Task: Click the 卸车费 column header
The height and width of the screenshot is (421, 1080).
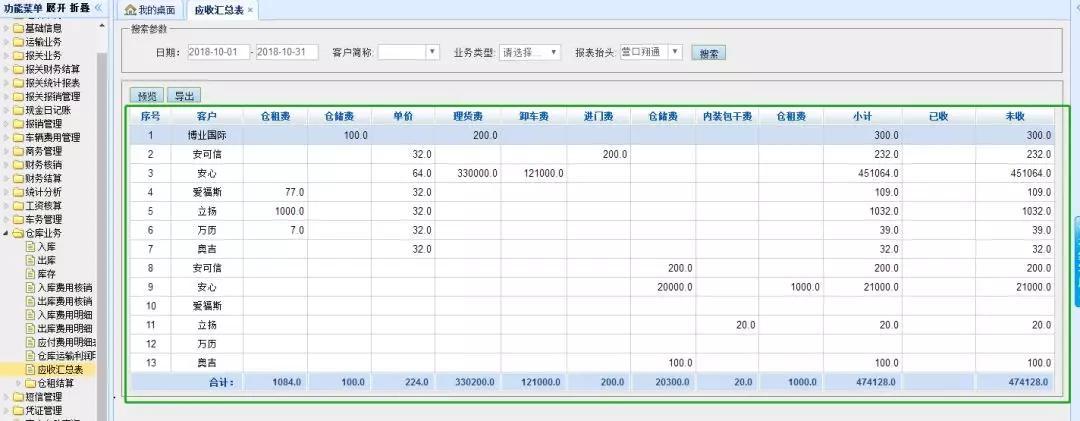Action: [534, 116]
